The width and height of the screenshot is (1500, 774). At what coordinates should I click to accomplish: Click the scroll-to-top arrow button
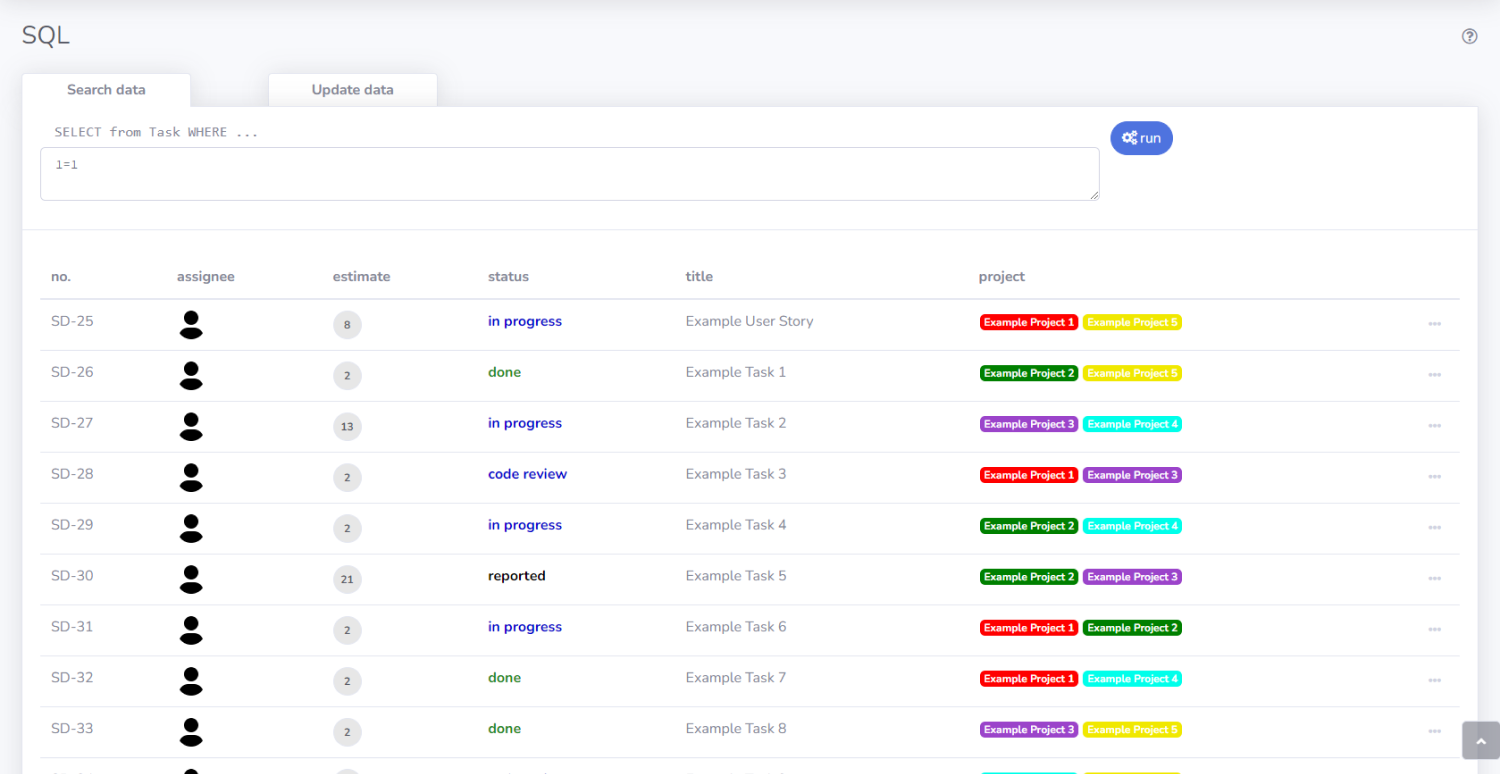(x=1481, y=741)
